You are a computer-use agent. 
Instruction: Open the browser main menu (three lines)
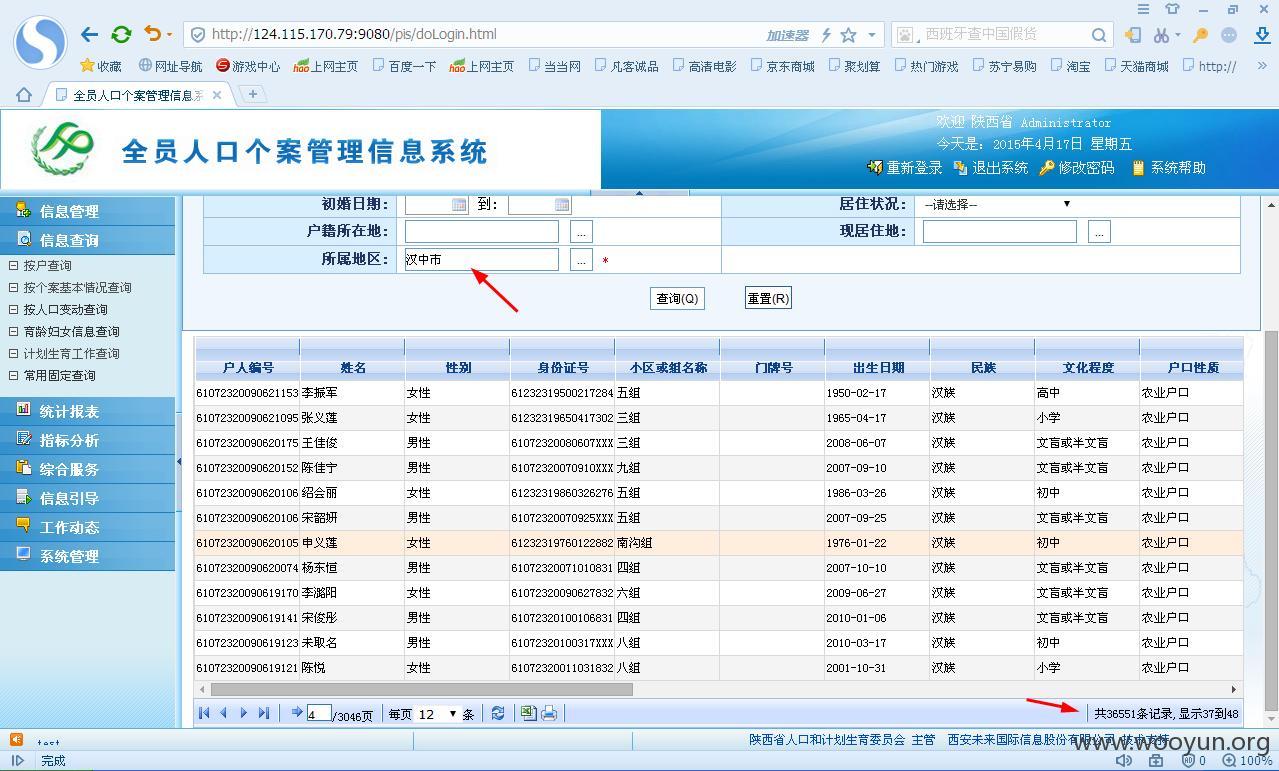pyautogui.click(x=1143, y=9)
